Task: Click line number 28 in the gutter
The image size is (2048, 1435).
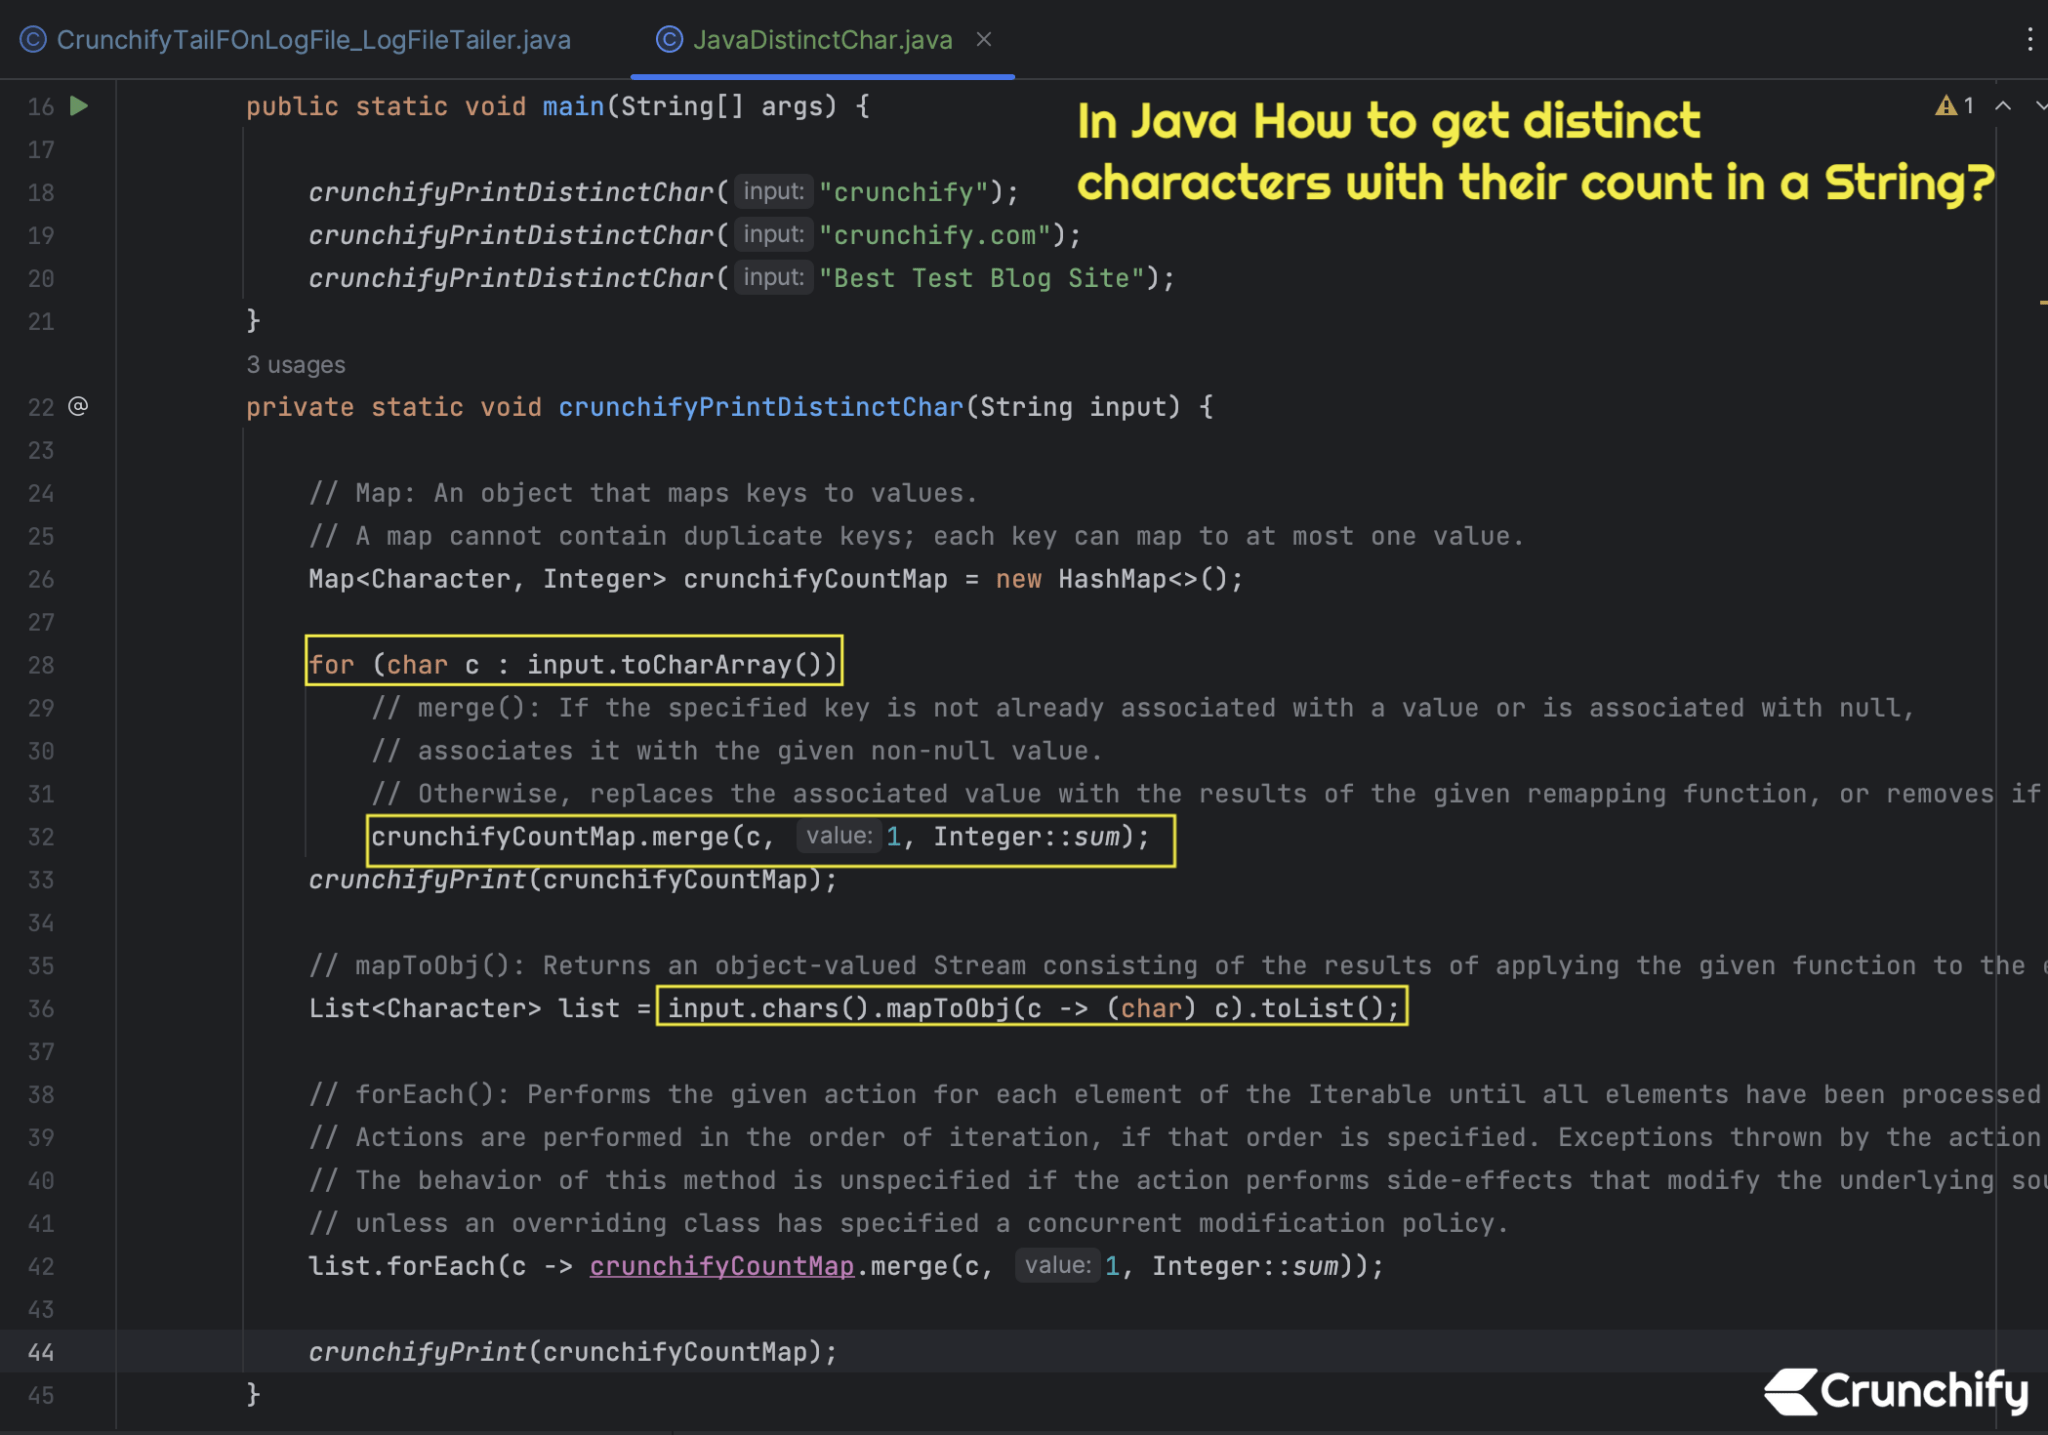Action: pyautogui.click(x=42, y=664)
